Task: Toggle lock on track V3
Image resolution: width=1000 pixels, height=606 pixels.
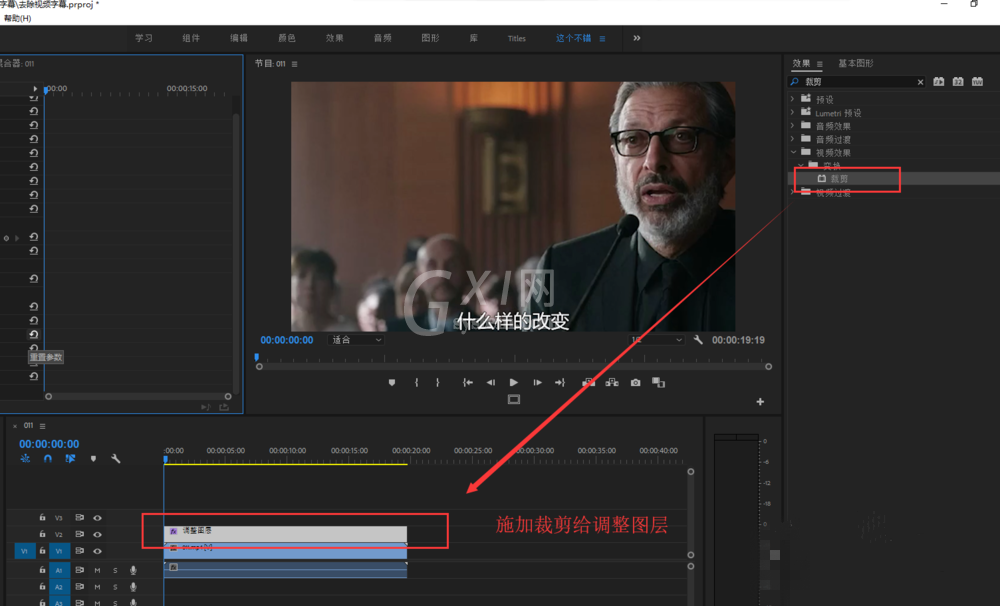Action: pos(42,518)
